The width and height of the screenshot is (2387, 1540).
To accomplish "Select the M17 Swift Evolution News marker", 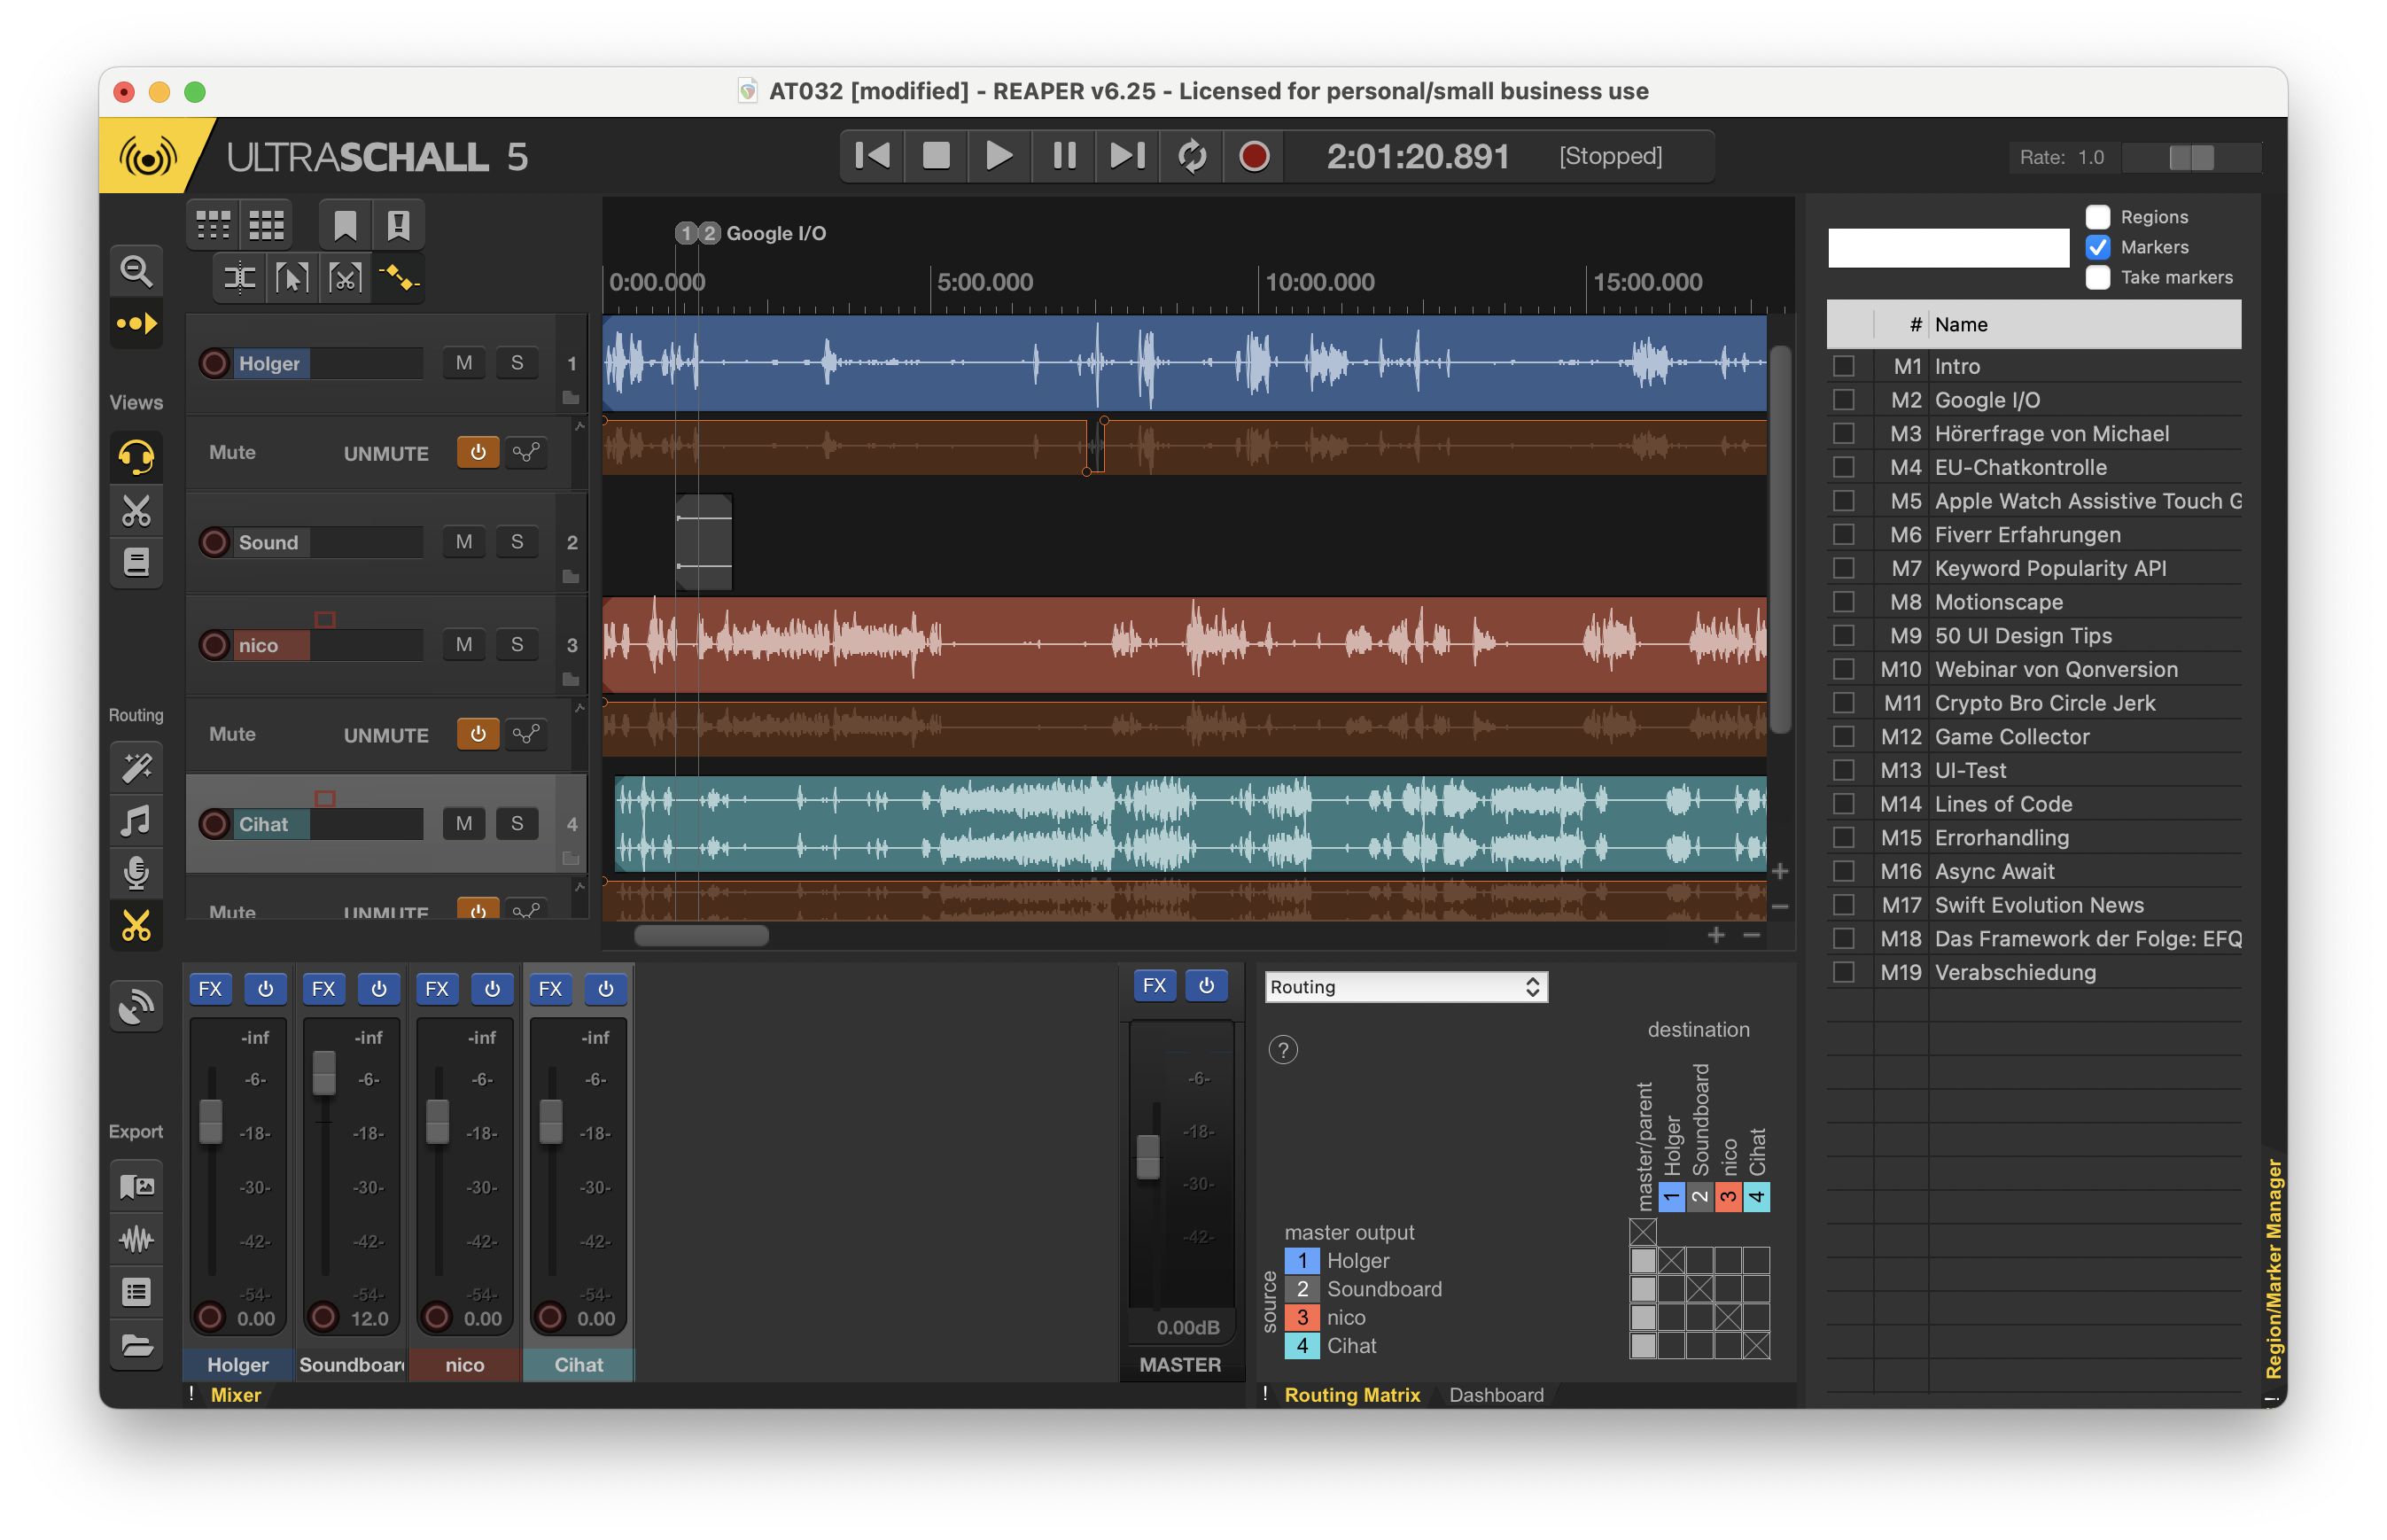I will click(2035, 905).
